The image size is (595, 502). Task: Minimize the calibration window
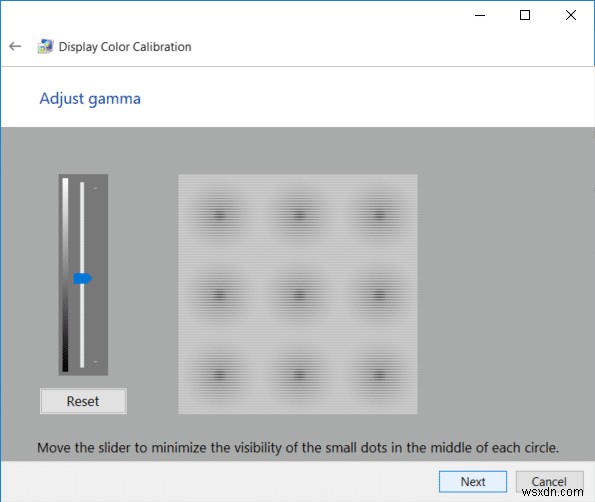[x=480, y=15]
